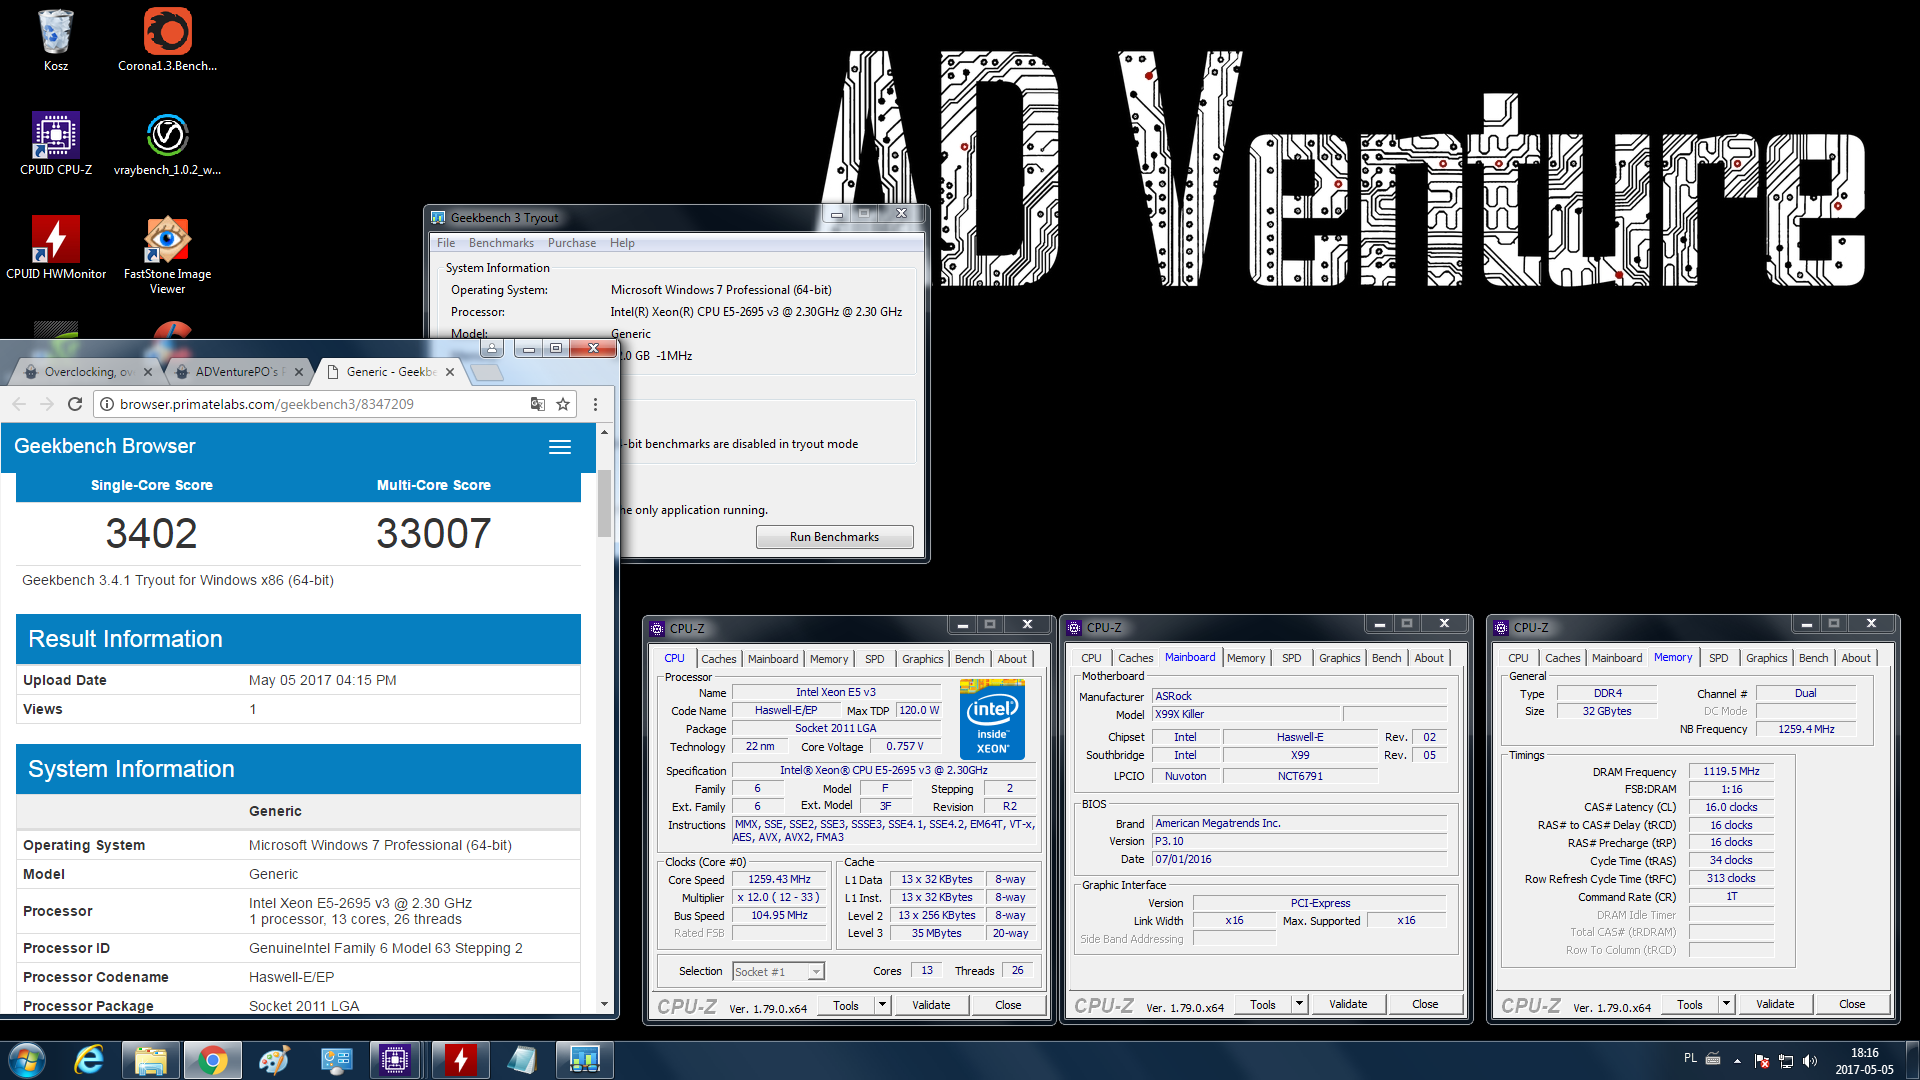Click Tools button in Memory CPU-Z window
Image resolution: width=1920 pixels, height=1080 pixels.
tap(1690, 1004)
